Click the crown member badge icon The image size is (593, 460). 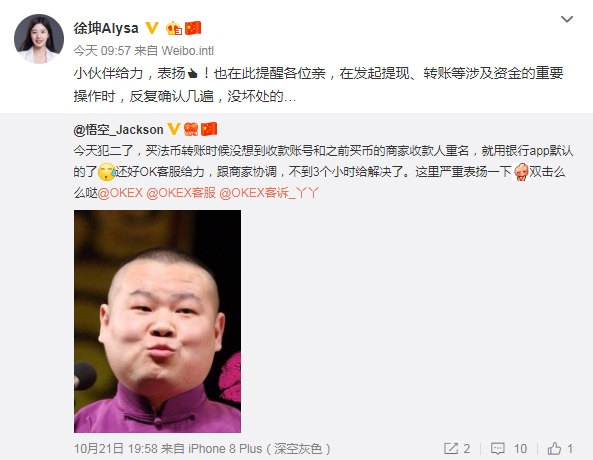click(x=174, y=28)
